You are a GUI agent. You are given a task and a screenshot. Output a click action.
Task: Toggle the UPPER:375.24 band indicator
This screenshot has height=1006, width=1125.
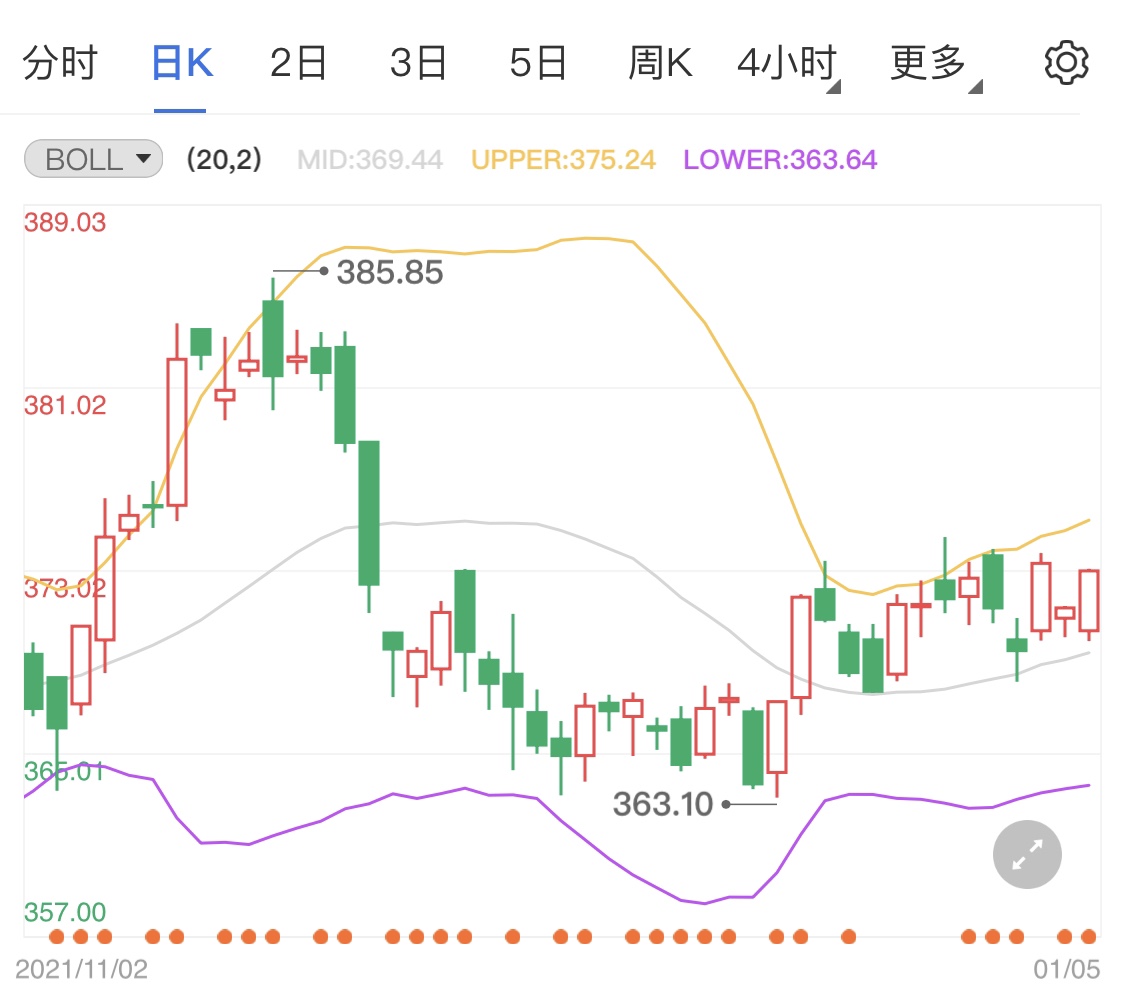pyautogui.click(x=563, y=158)
